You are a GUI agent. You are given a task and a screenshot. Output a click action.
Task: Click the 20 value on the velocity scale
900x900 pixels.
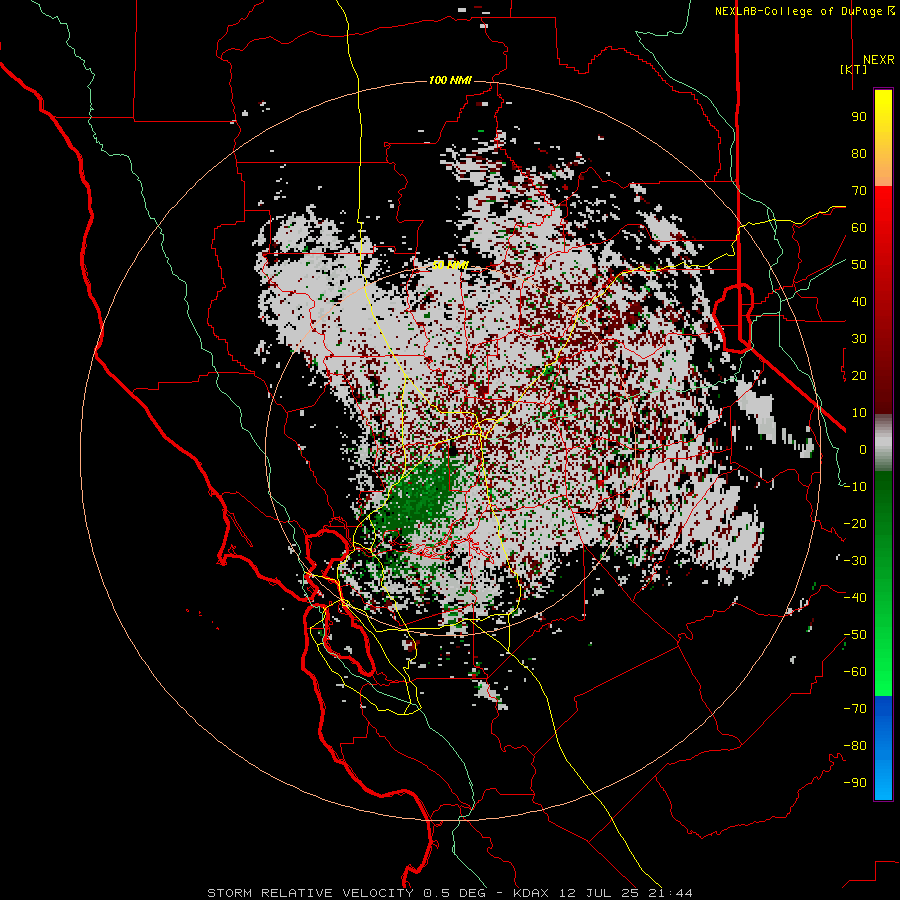[x=859, y=376]
